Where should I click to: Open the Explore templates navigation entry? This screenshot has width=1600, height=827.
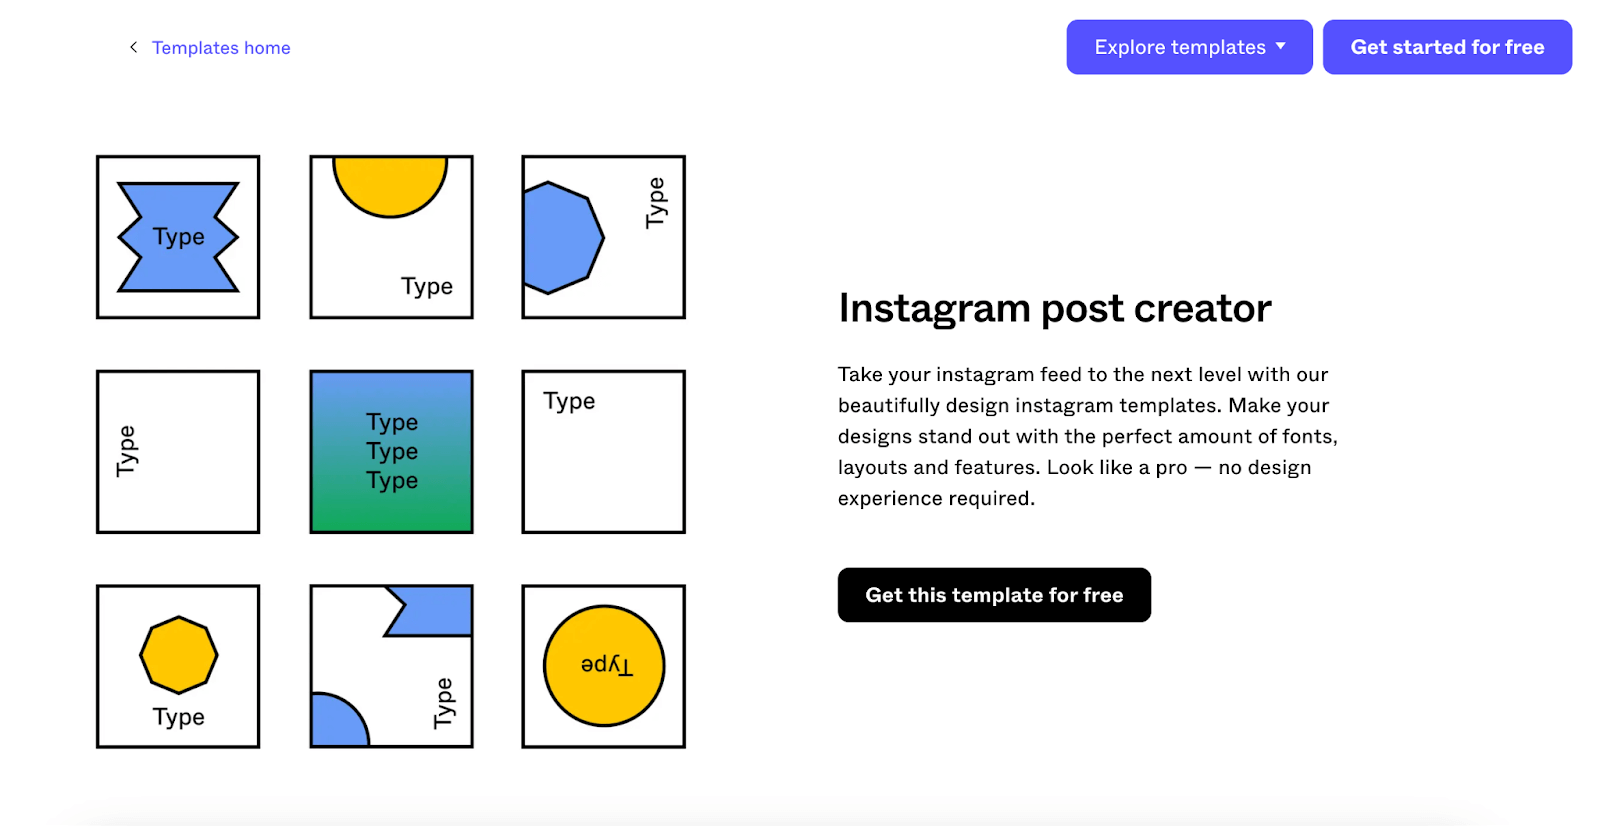(1188, 46)
